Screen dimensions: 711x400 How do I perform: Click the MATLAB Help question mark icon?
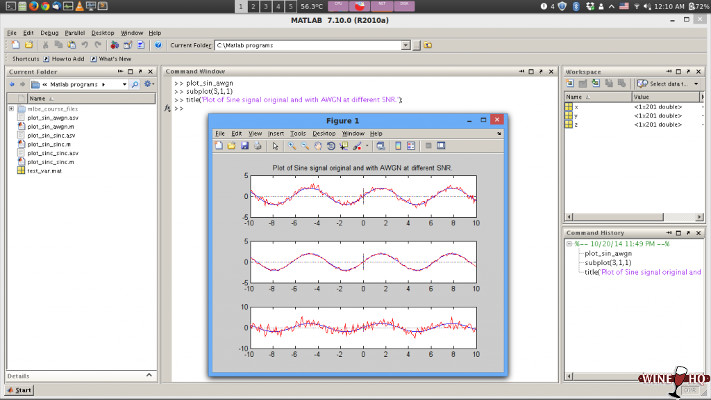coord(156,45)
